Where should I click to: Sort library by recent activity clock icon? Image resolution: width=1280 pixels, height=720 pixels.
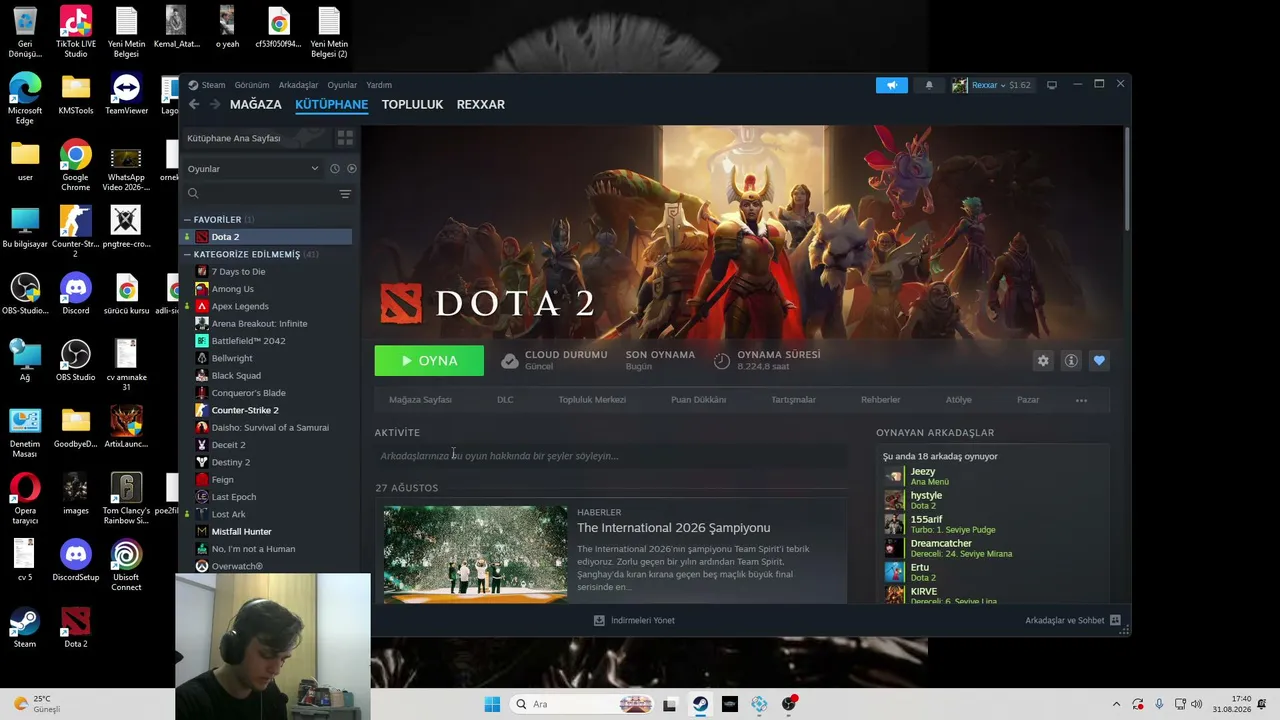pos(335,169)
